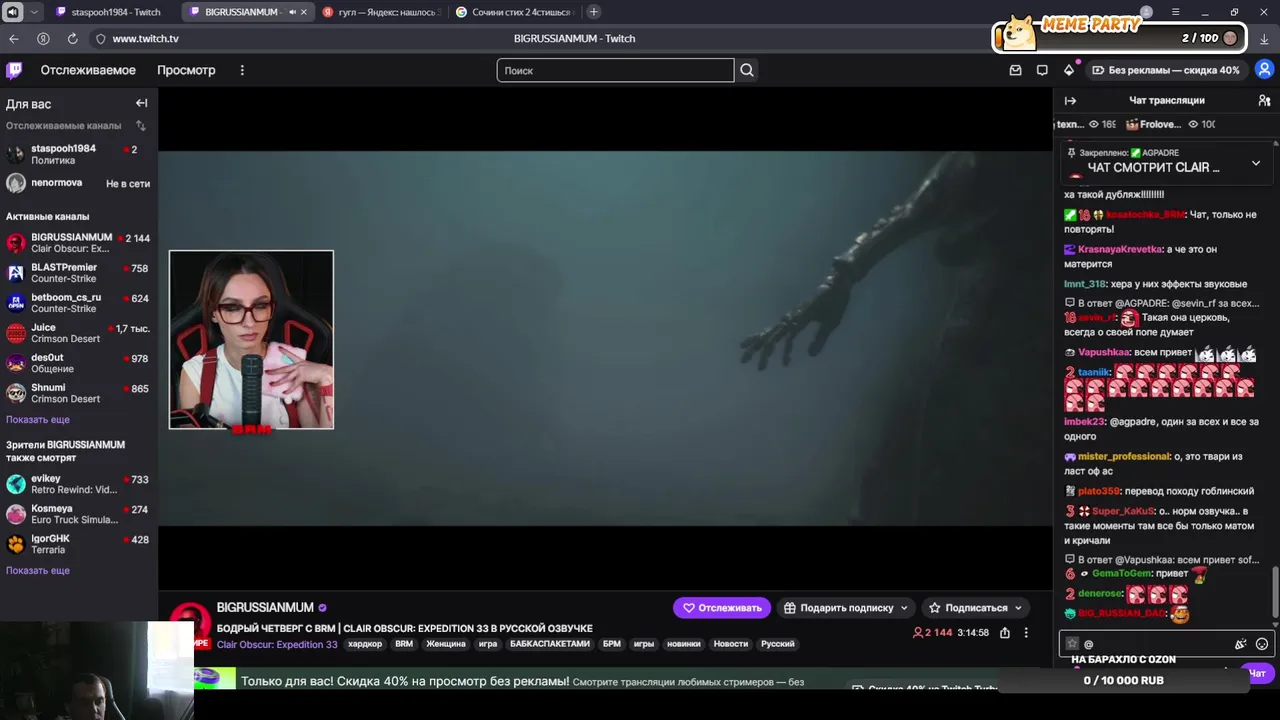Reload the page in browser toolbar
This screenshot has width=1280, height=720.
pyautogui.click(x=72, y=38)
